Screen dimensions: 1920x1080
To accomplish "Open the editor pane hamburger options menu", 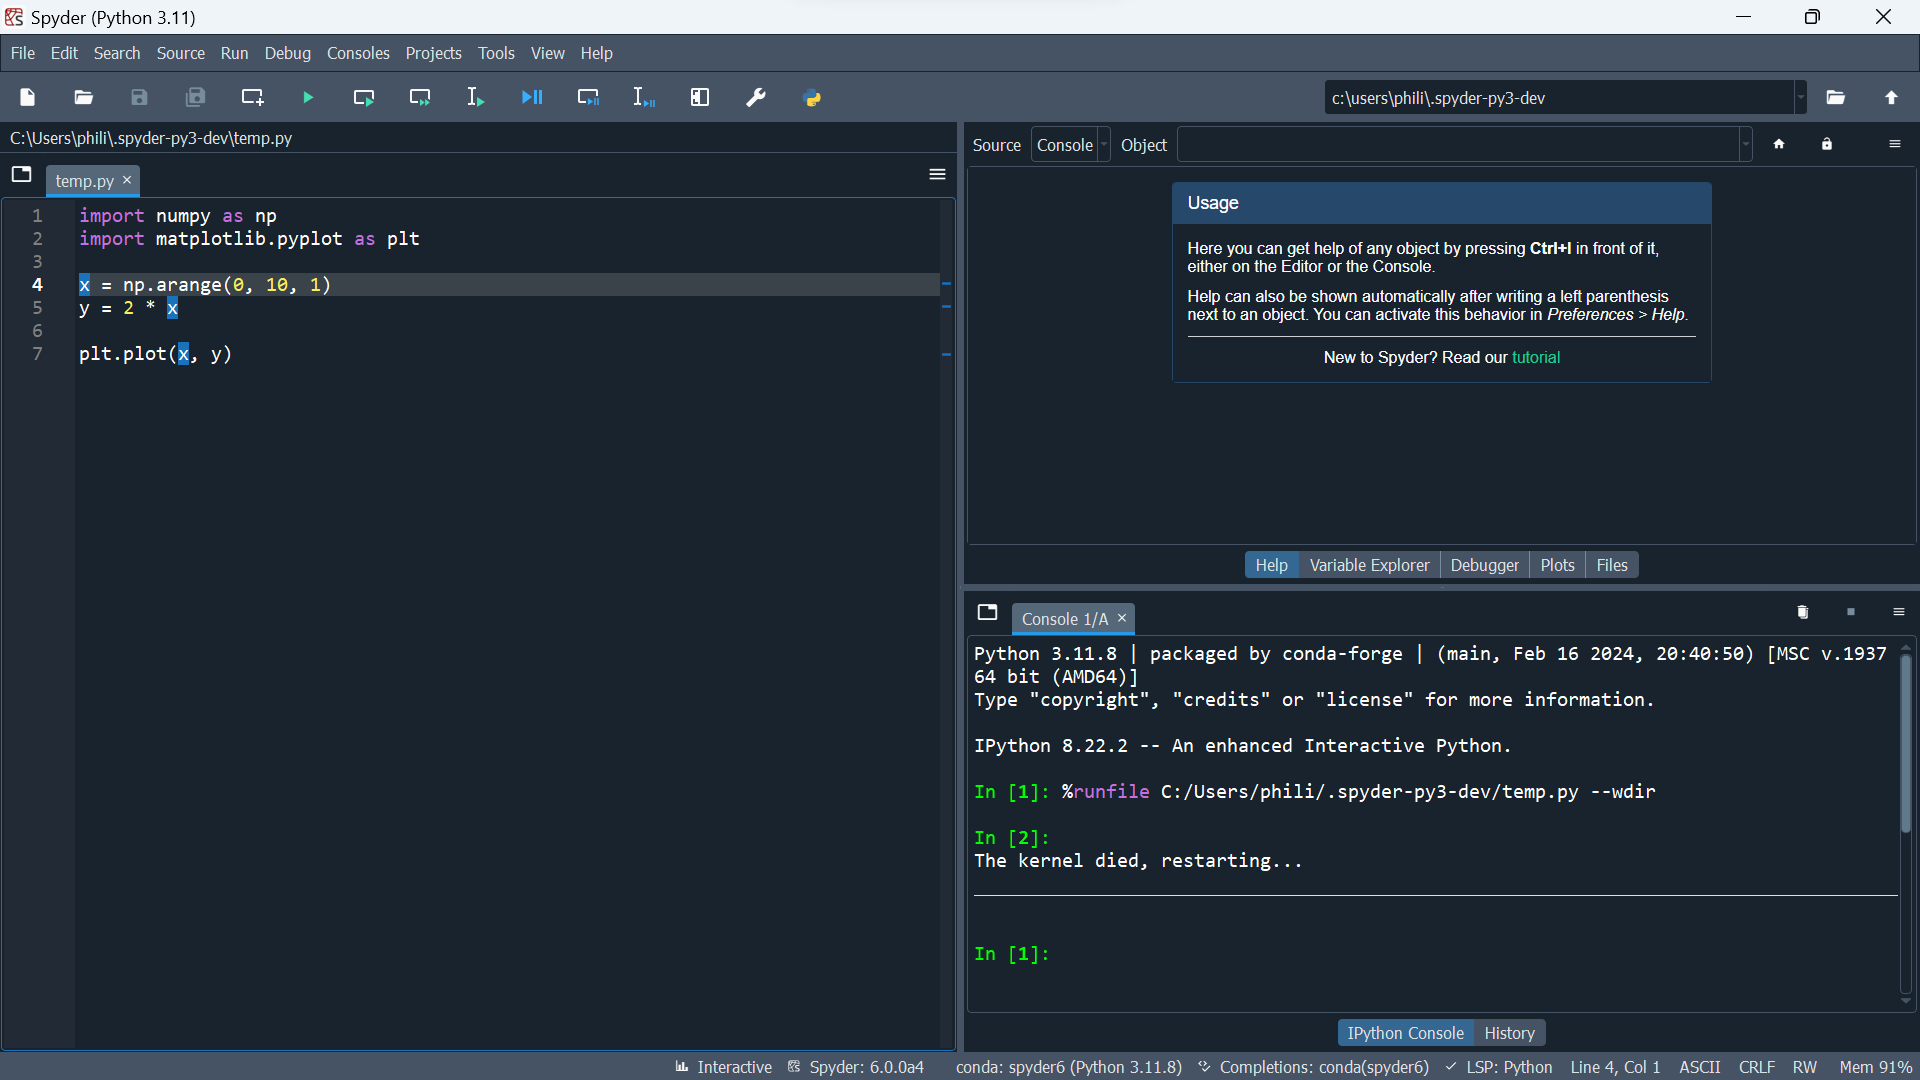I will (937, 175).
